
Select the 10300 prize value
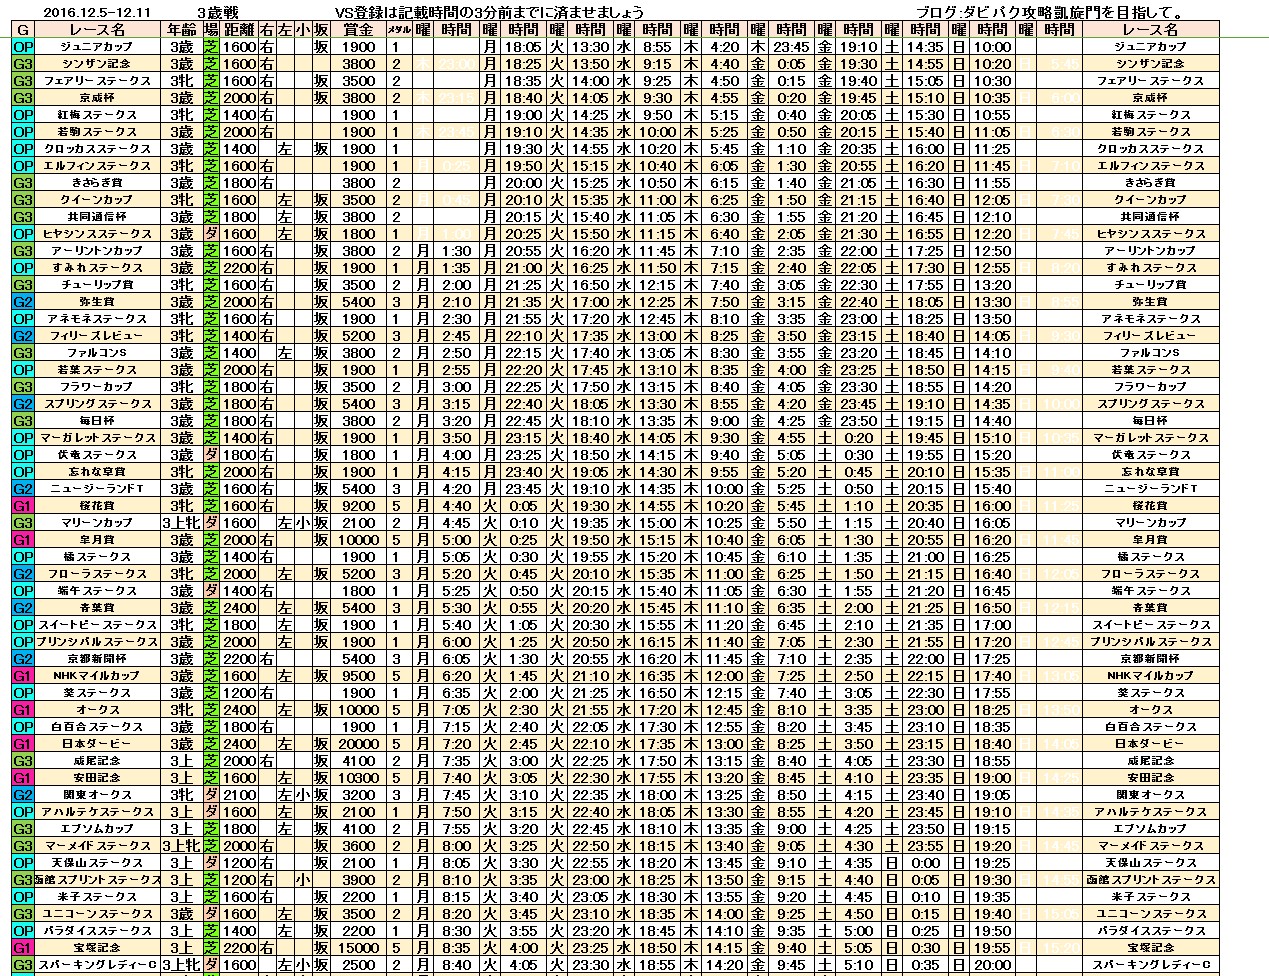(358, 778)
